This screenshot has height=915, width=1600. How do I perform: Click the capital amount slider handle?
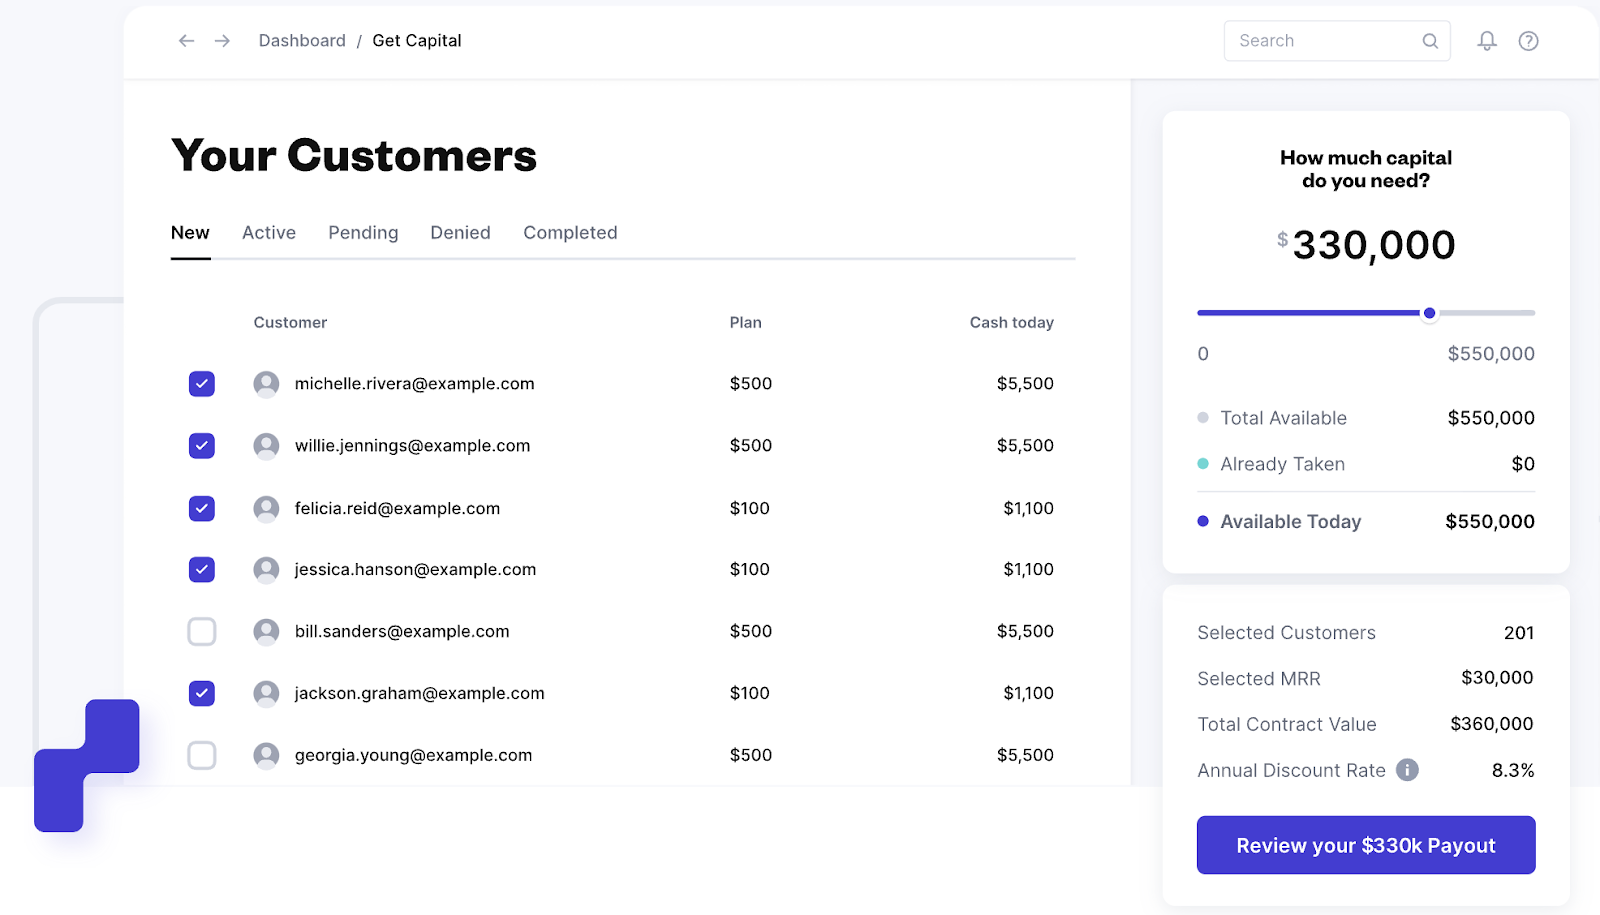pyautogui.click(x=1430, y=313)
